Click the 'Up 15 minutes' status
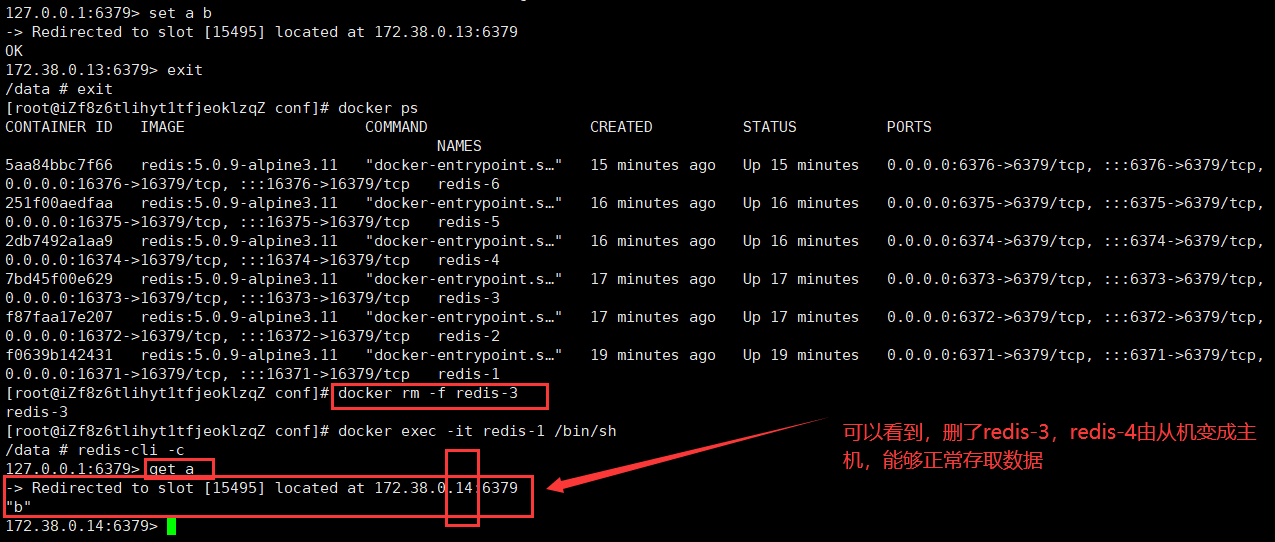Screen dimensions: 1275x542 (x=801, y=165)
